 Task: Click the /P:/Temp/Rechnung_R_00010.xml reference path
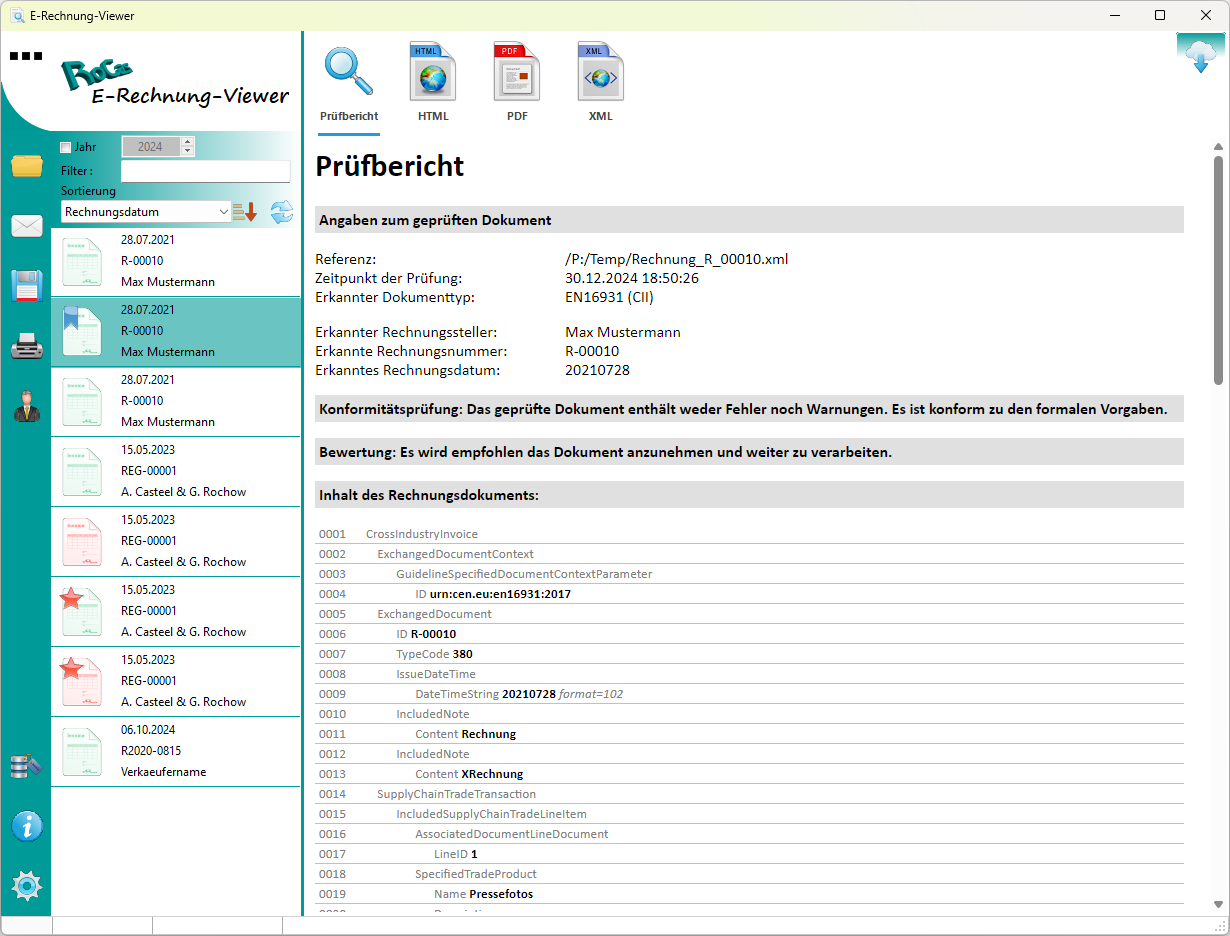[x=677, y=259]
